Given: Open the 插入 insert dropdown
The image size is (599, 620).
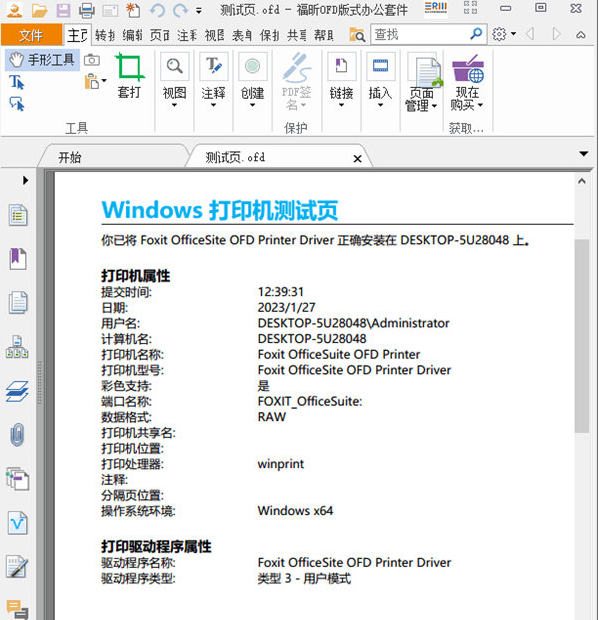Looking at the screenshot, I should click(x=380, y=79).
